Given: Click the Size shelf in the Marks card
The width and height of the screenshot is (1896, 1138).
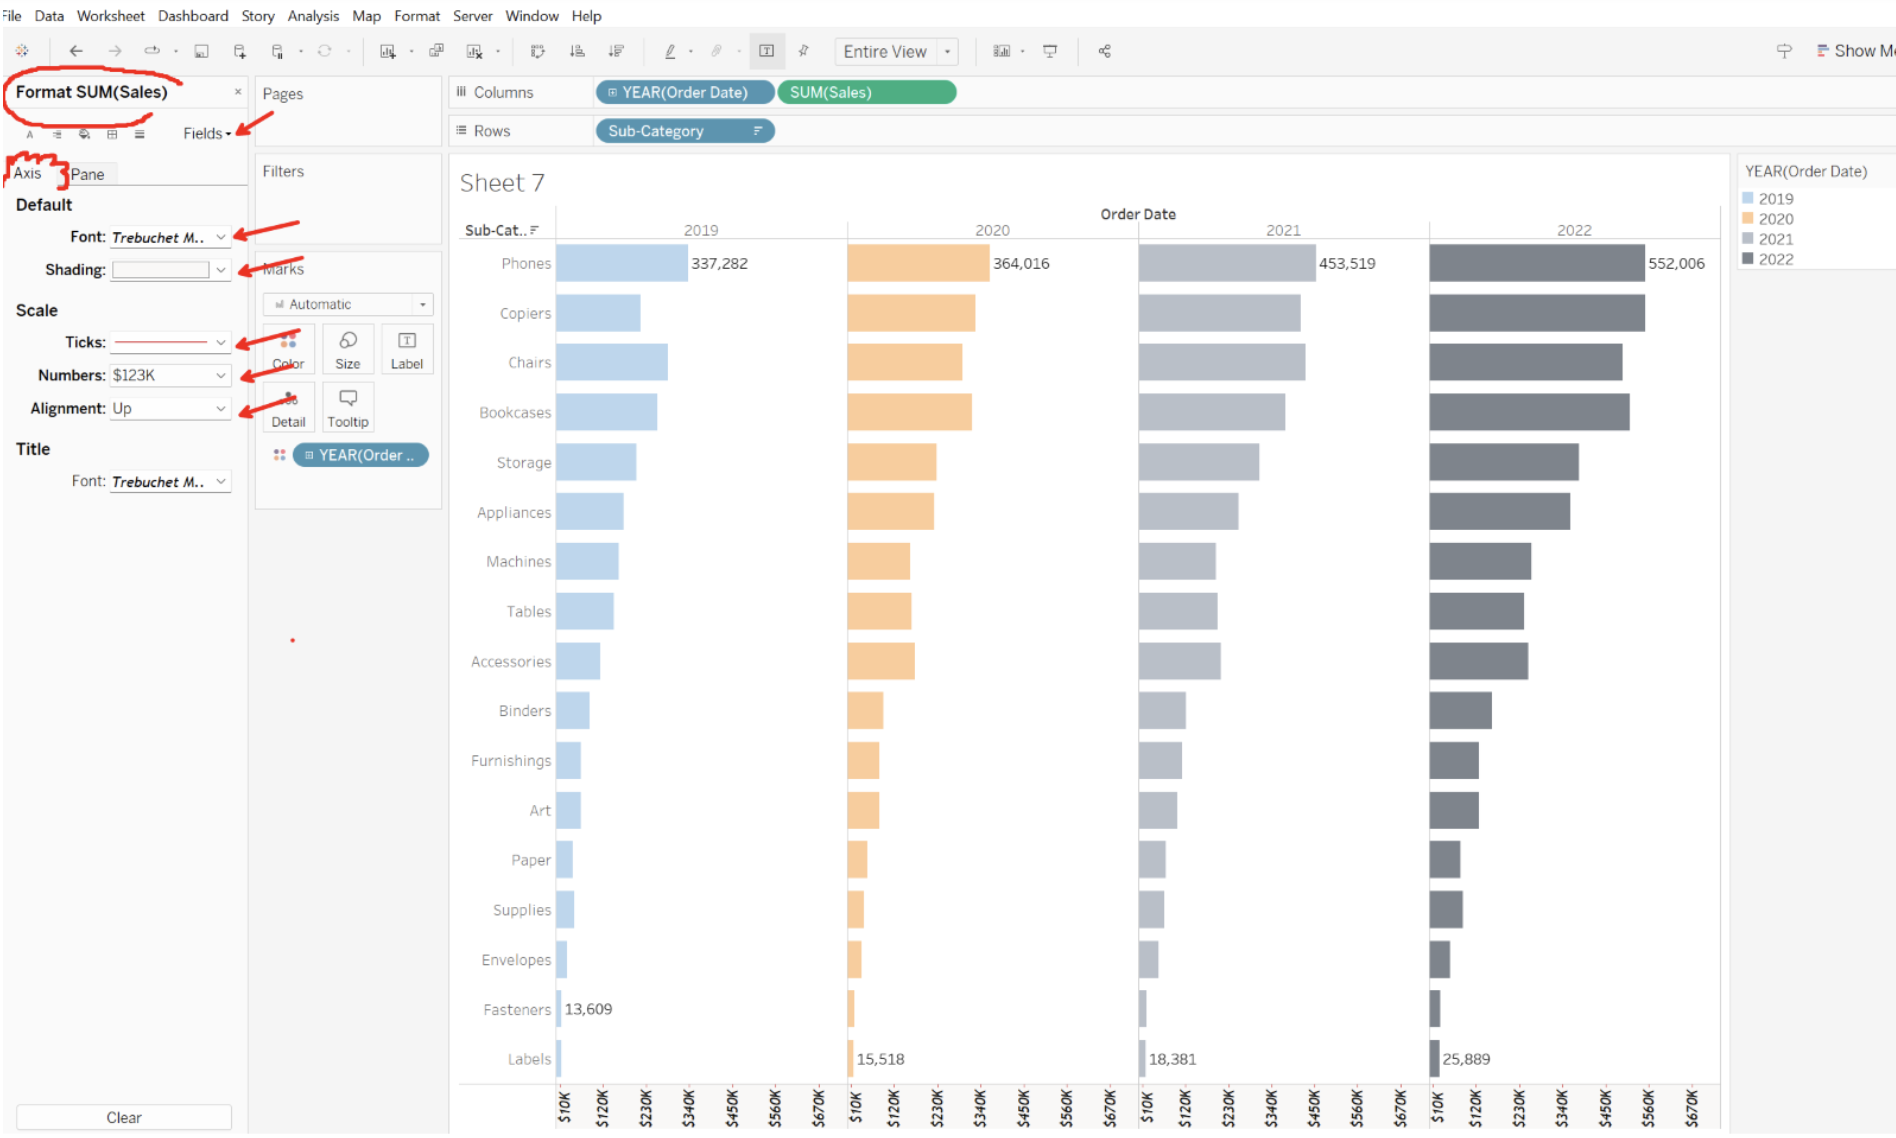Looking at the screenshot, I should pos(347,349).
